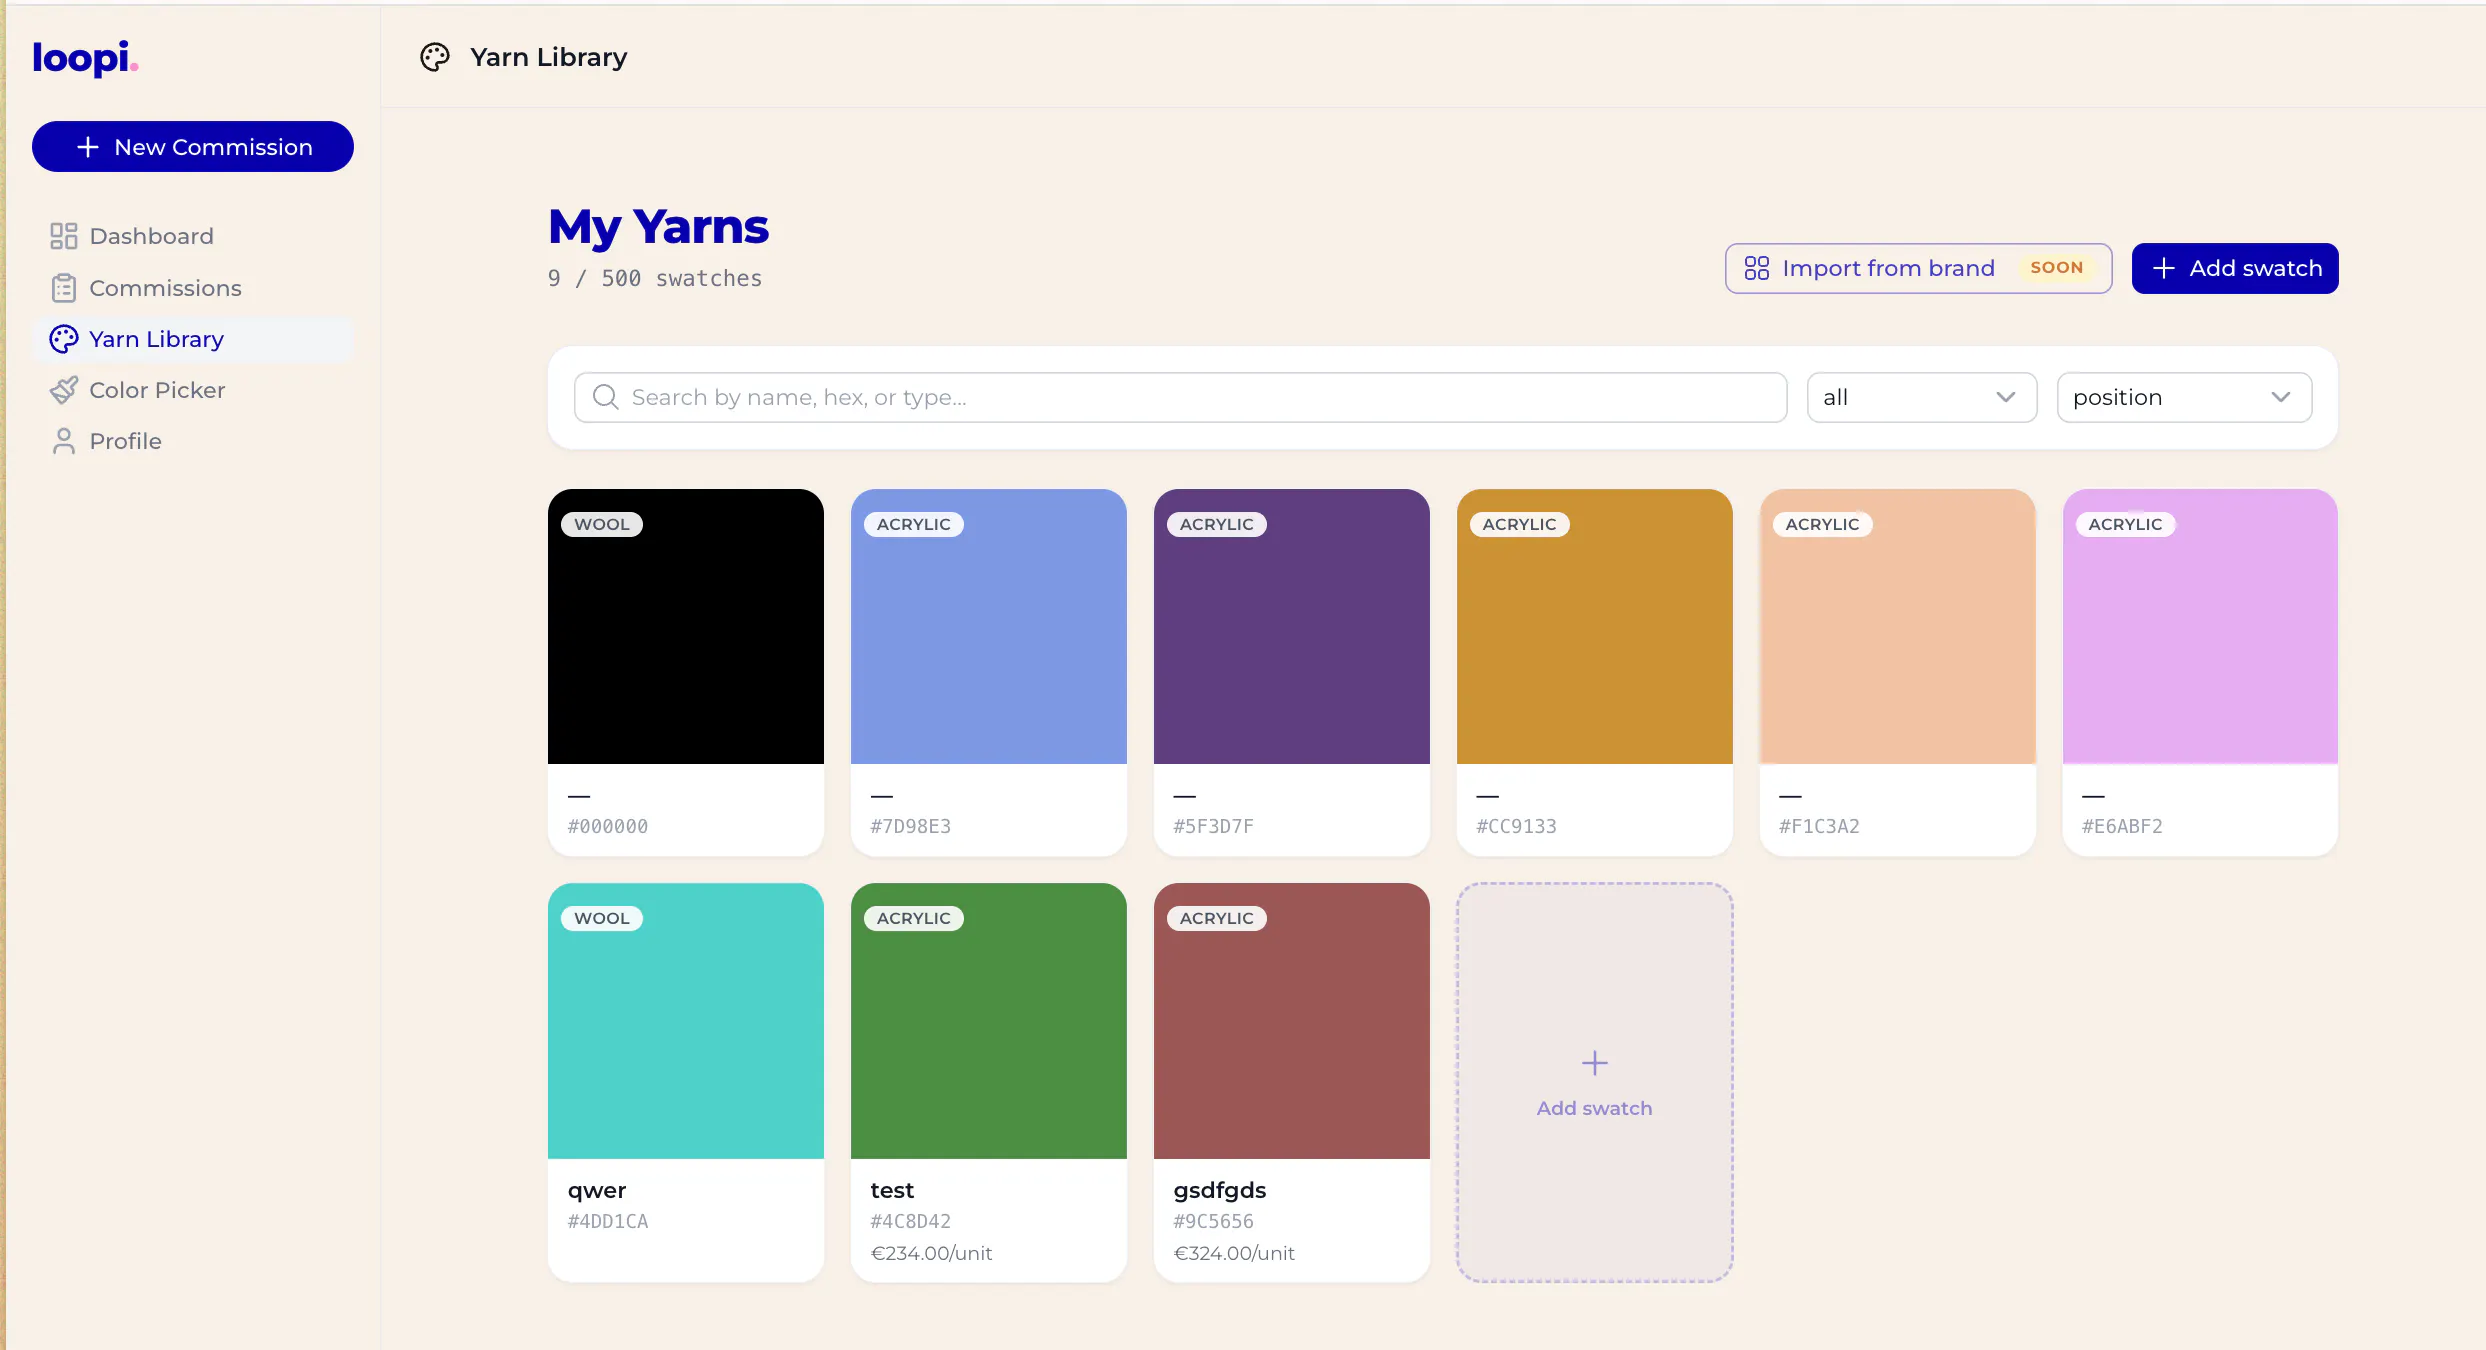Click ACRYLIC tag on #5F3D7F swatch
The width and height of the screenshot is (2486, 1350).
coord(1217,524)
